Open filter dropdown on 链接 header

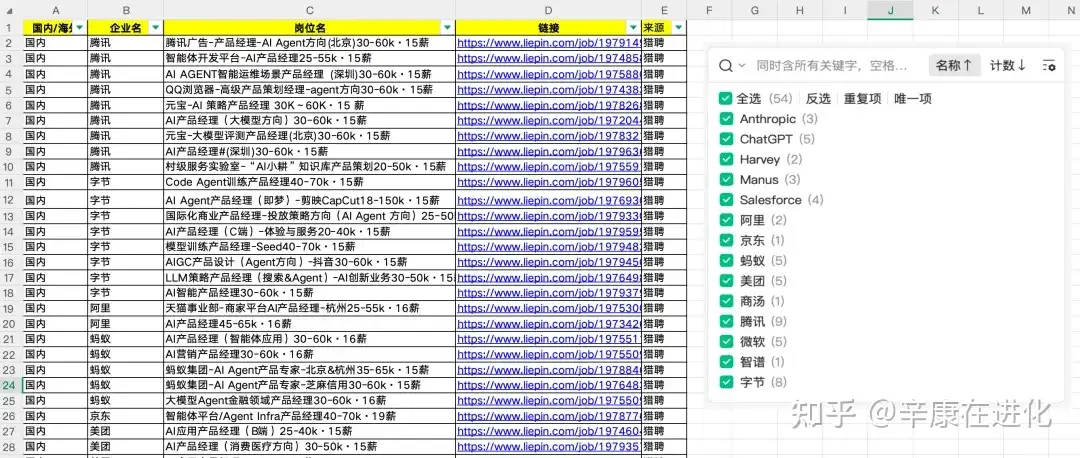click(x=634, y=28)
